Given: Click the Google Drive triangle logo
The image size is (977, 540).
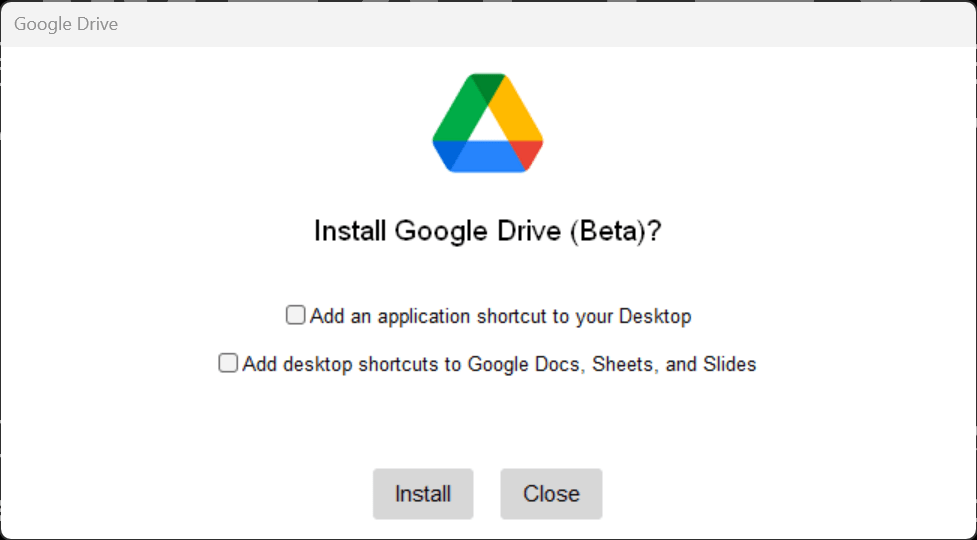Looking at the screenshot, I should [x=487, y=124].
